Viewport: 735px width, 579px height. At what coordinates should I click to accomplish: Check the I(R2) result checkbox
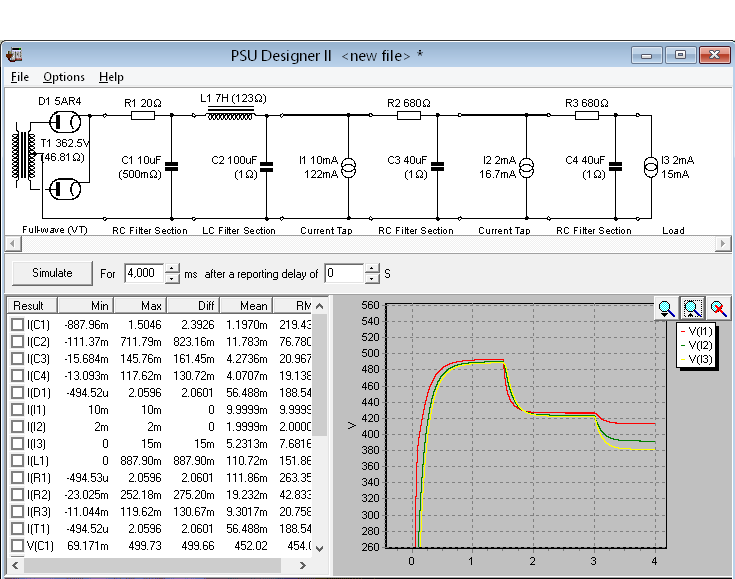(17, 495)
